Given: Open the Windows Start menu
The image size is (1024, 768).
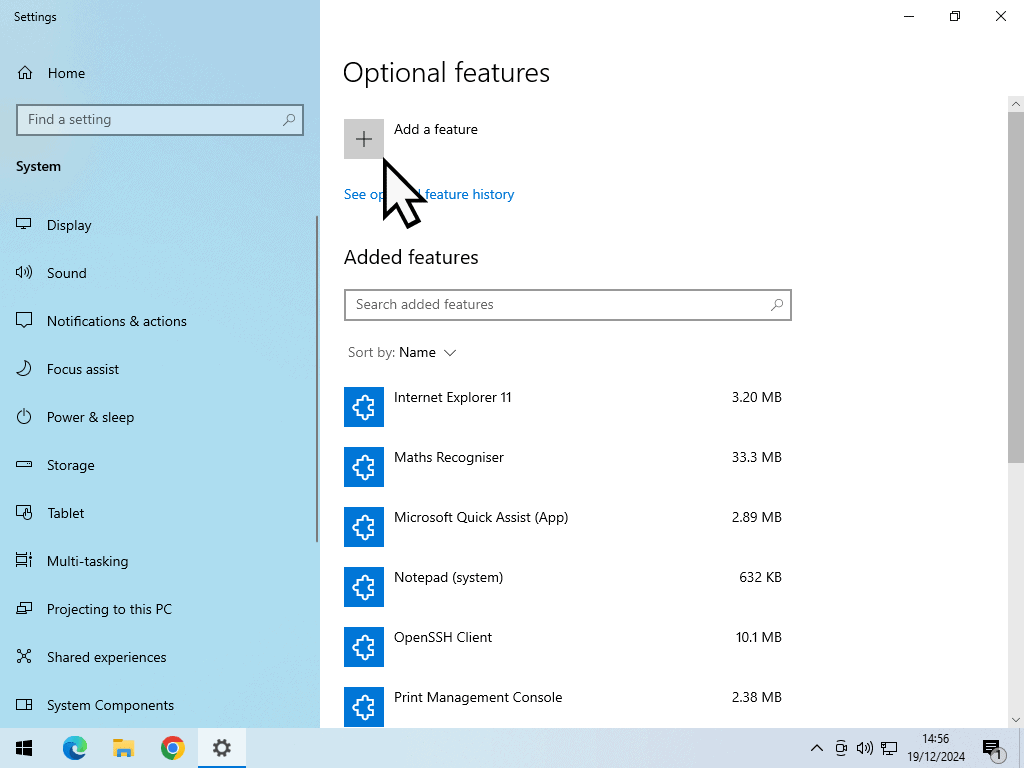Looking at the screenshot, I should (x=24, y=748).
